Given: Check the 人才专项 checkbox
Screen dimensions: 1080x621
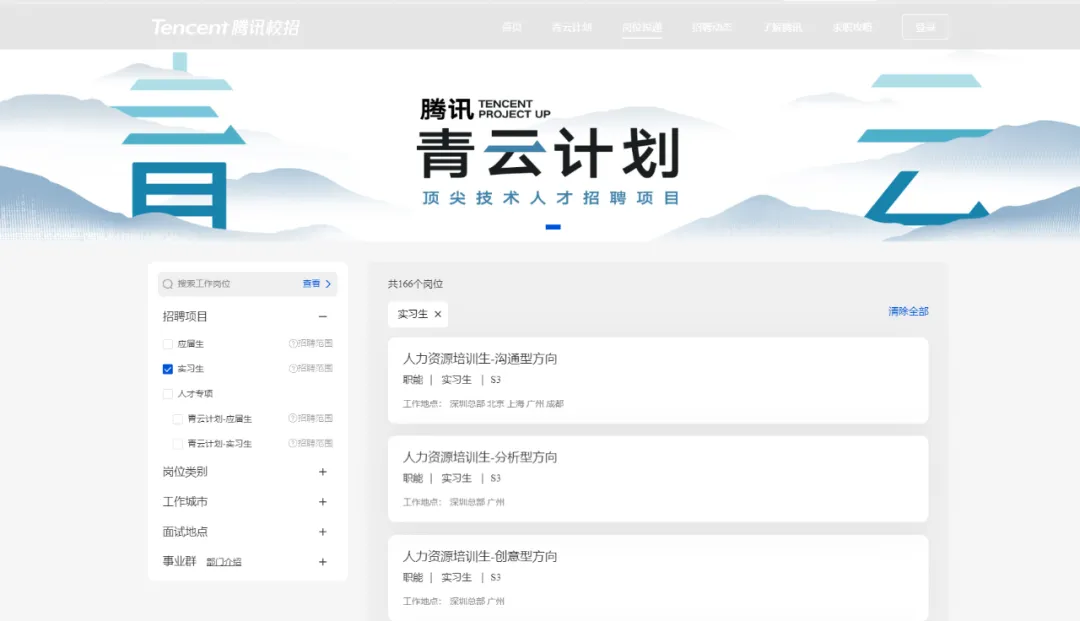Looking at the screenshot, I should pos(167,394).
